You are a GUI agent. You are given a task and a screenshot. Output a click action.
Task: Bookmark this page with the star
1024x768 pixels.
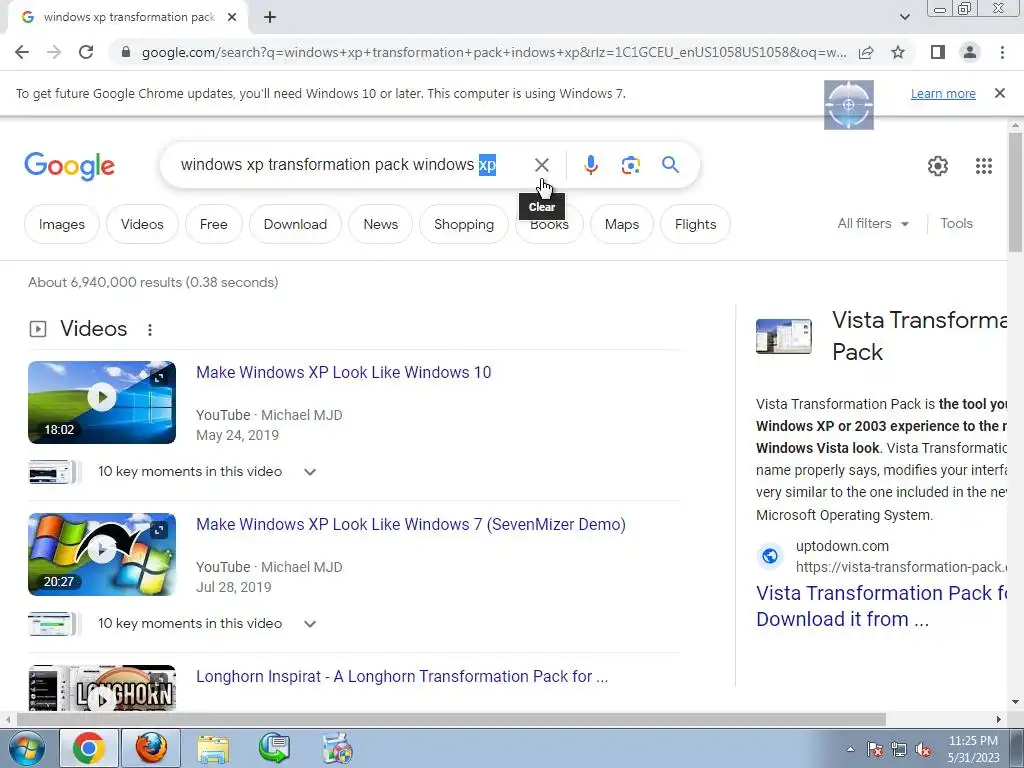click(898, 52)
